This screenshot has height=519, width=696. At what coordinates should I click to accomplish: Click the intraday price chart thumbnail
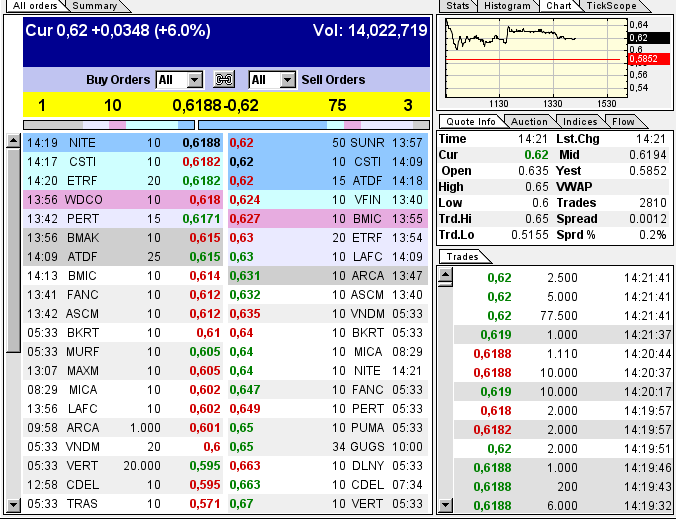pyautogui.click(x=536, y=58)
